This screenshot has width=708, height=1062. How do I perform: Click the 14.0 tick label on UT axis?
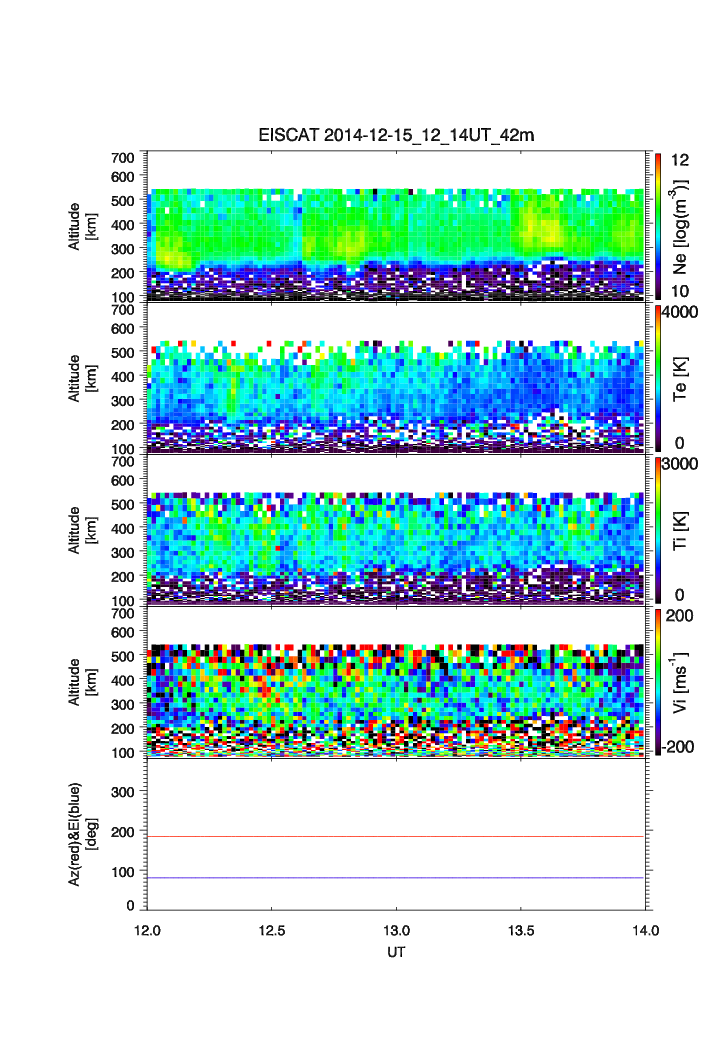pyautogui.click(x=645, y=929)
